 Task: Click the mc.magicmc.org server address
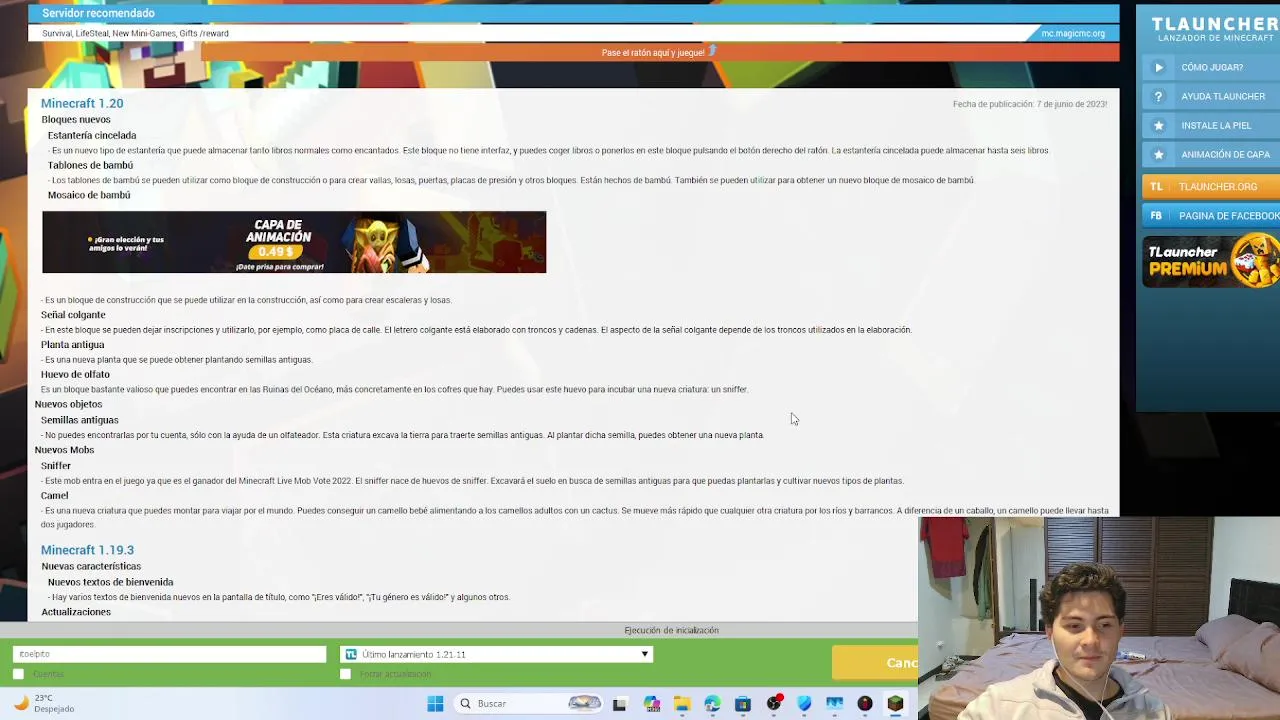click(1073, 33)
